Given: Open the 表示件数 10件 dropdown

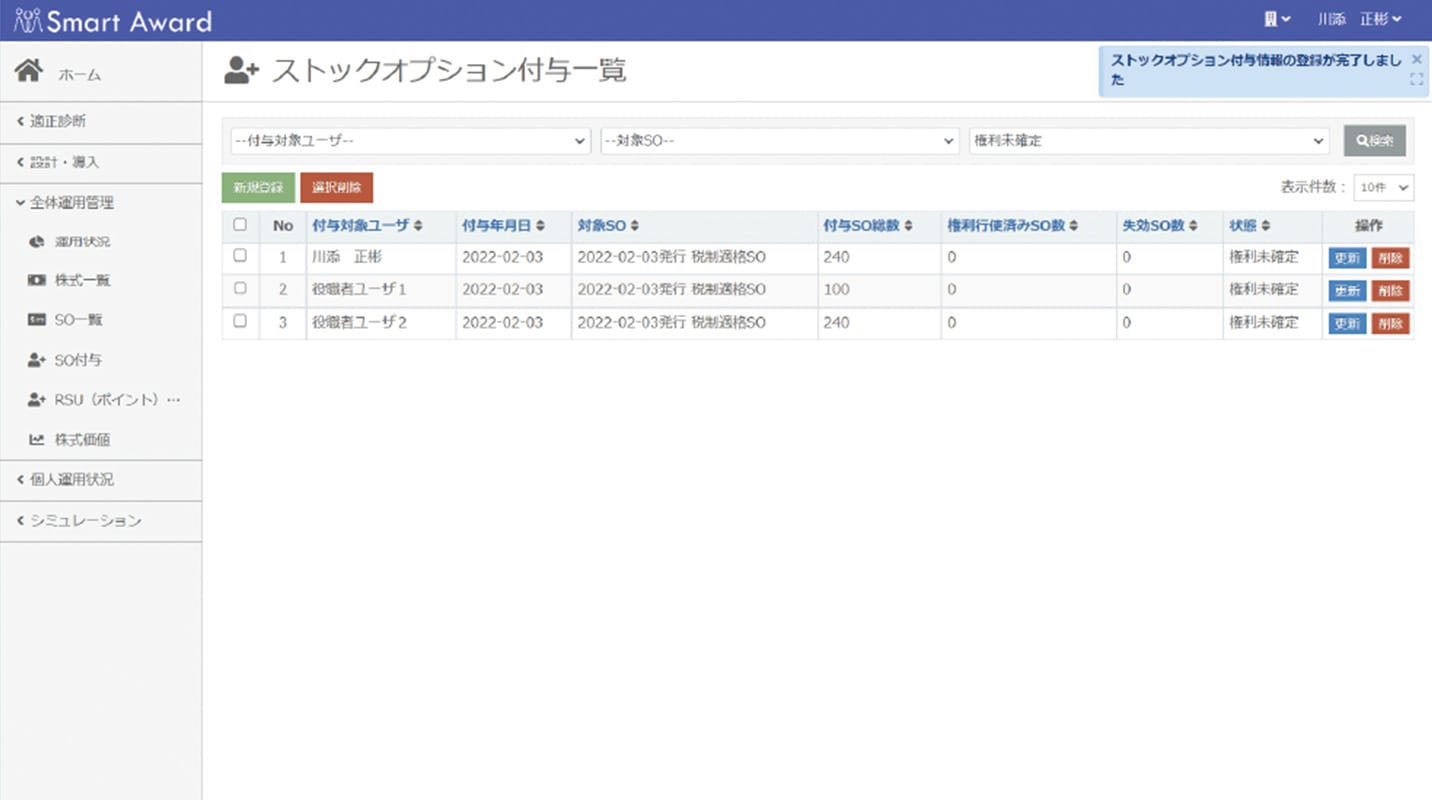Looking at the screenshot, I should (1384, 187).
